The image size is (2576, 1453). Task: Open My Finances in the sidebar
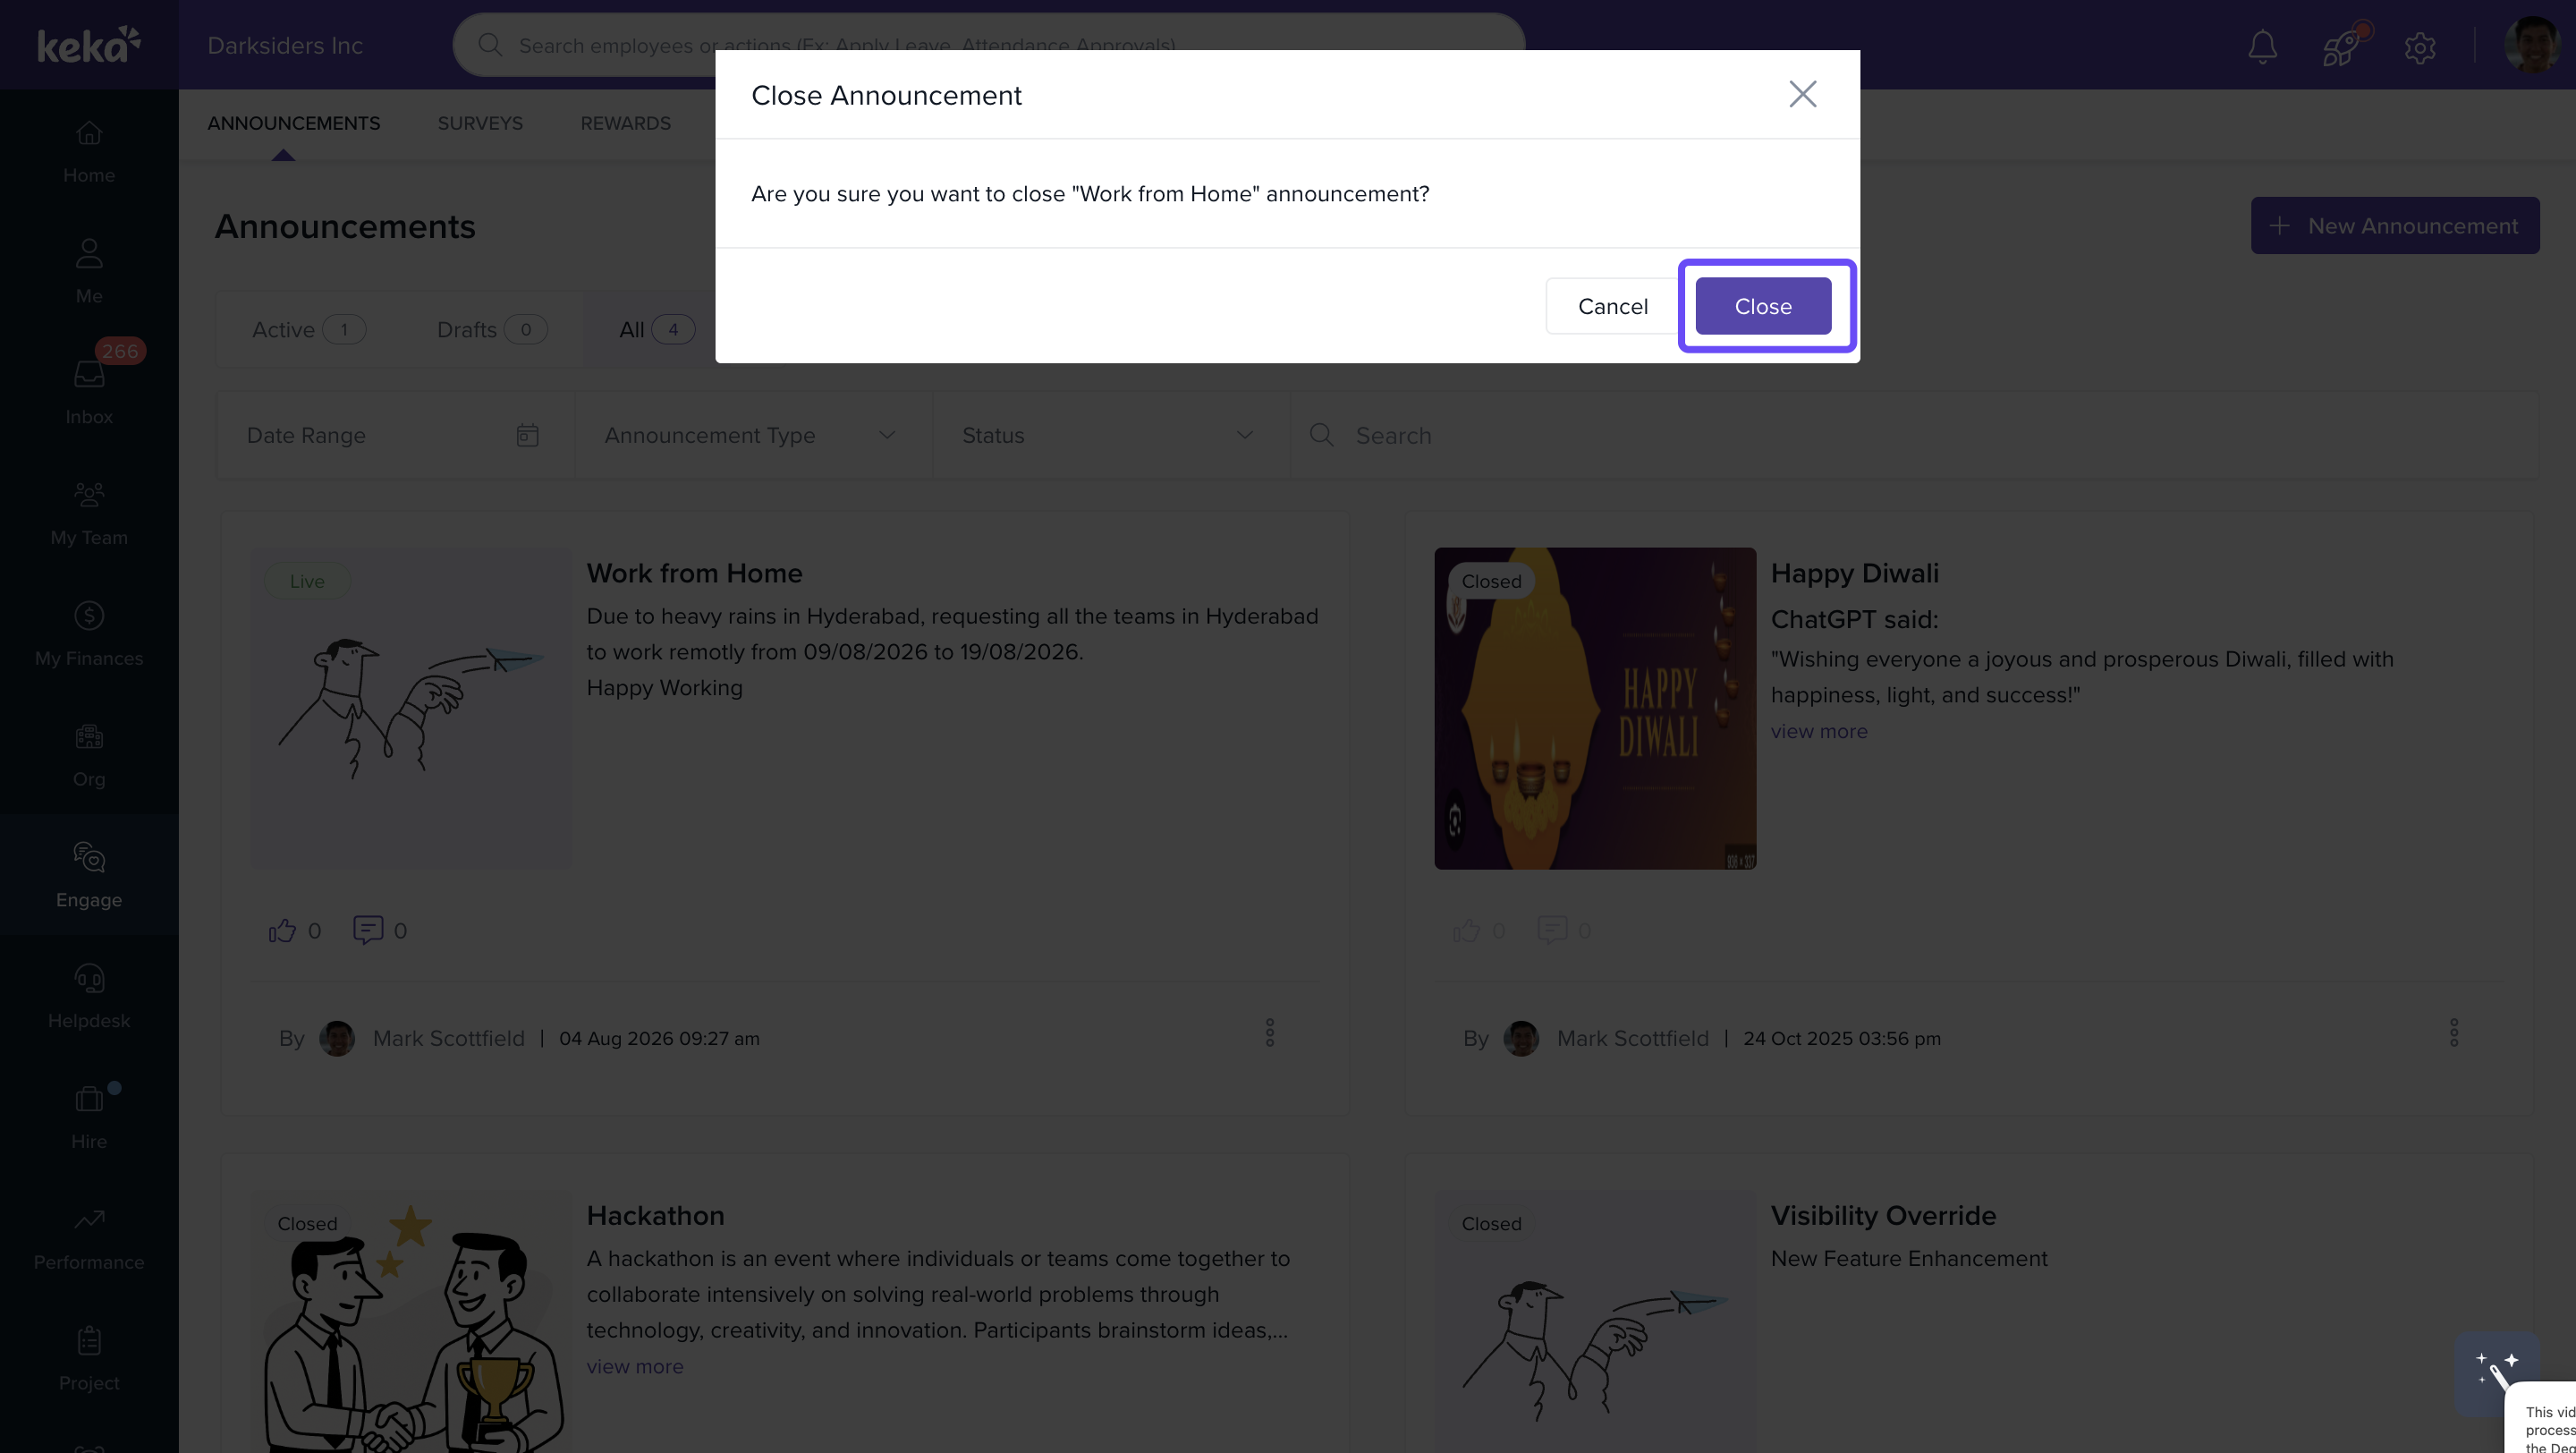click(x=89, y=634)
